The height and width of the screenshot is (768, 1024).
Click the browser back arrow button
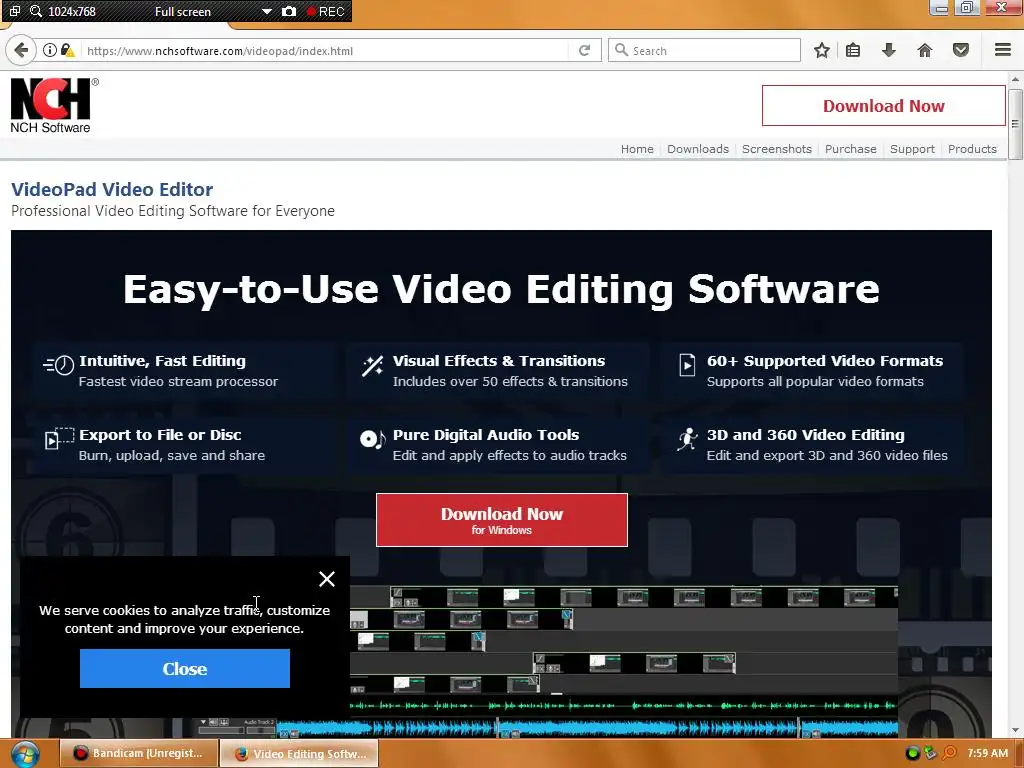point(21,50)
